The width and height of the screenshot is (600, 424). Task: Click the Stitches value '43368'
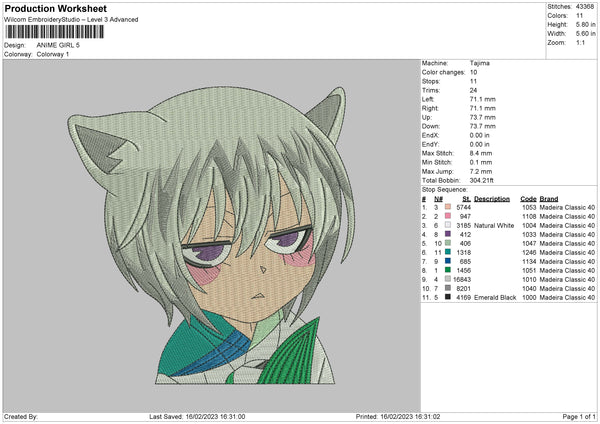tap(585, 7)
